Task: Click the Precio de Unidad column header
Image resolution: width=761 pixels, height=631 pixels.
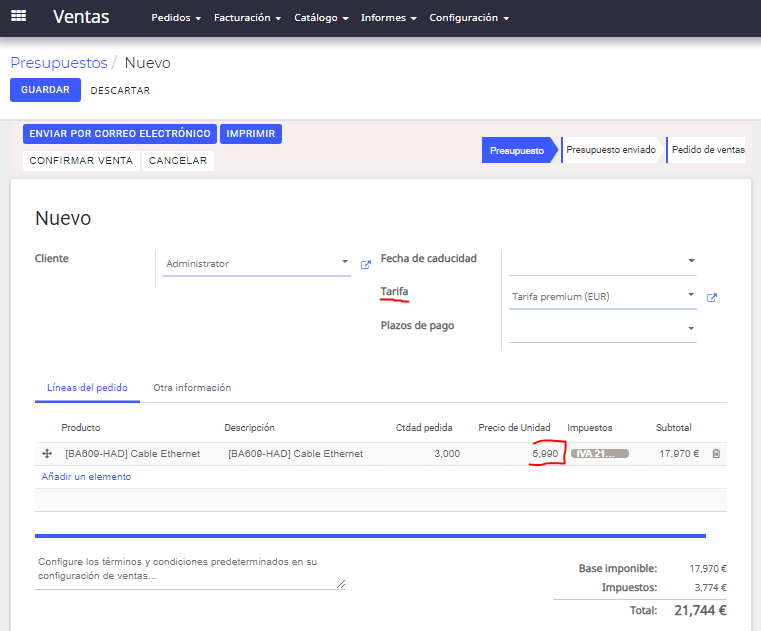Action: click(x=514, y=428)
